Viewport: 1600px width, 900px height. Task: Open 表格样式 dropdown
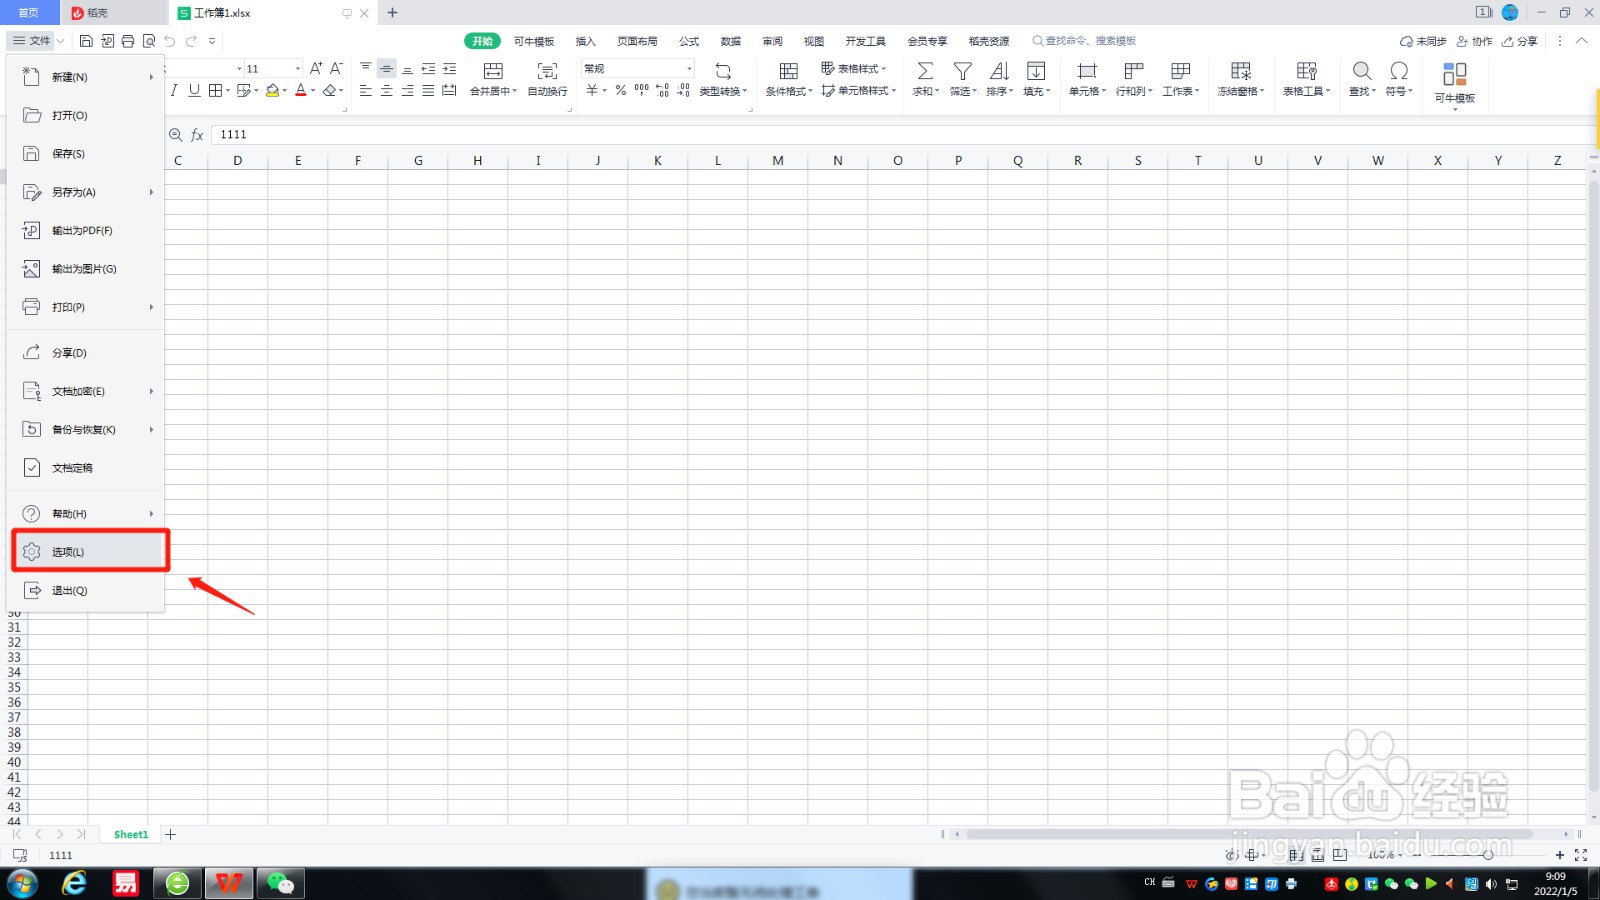(x=854, y=68)
